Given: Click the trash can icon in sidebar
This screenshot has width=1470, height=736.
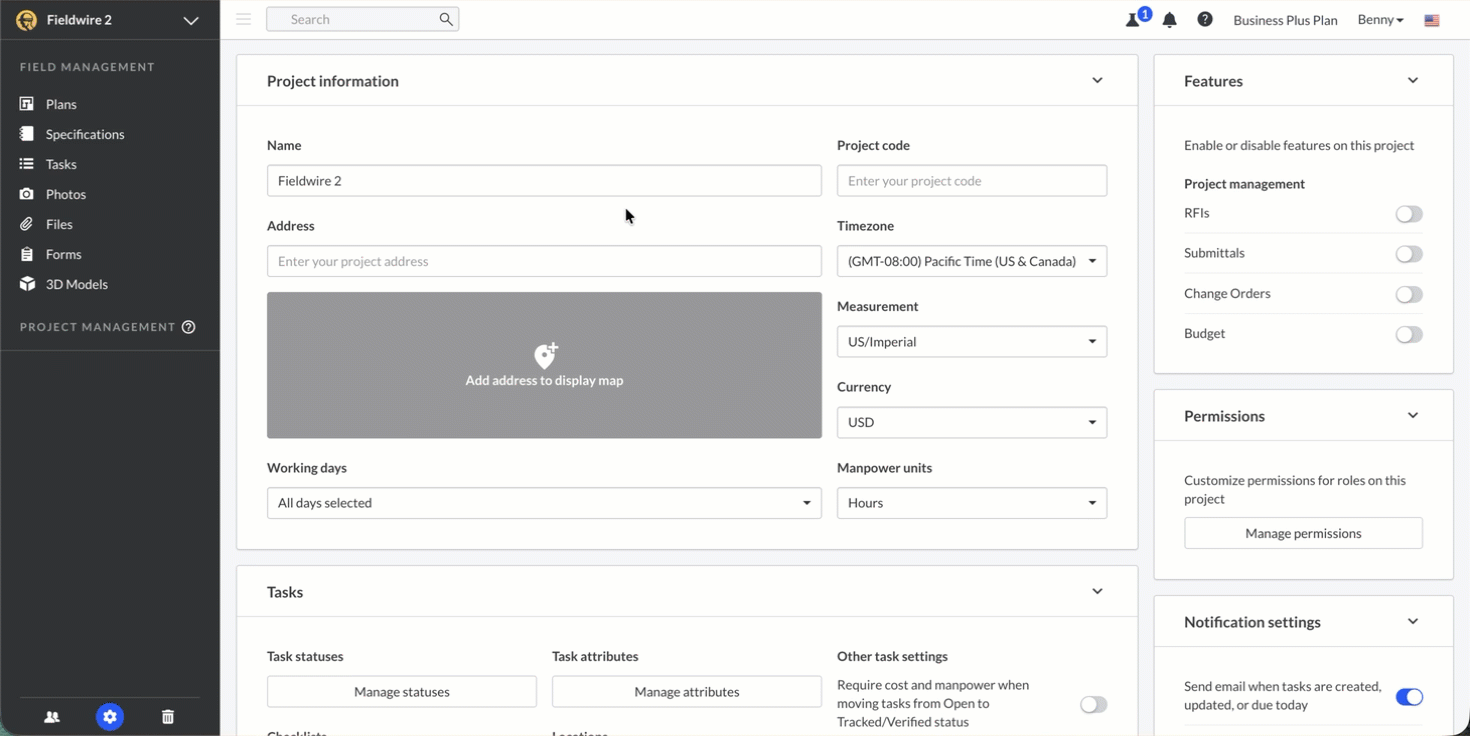Looking at the screenshot, I should point(168,717).
